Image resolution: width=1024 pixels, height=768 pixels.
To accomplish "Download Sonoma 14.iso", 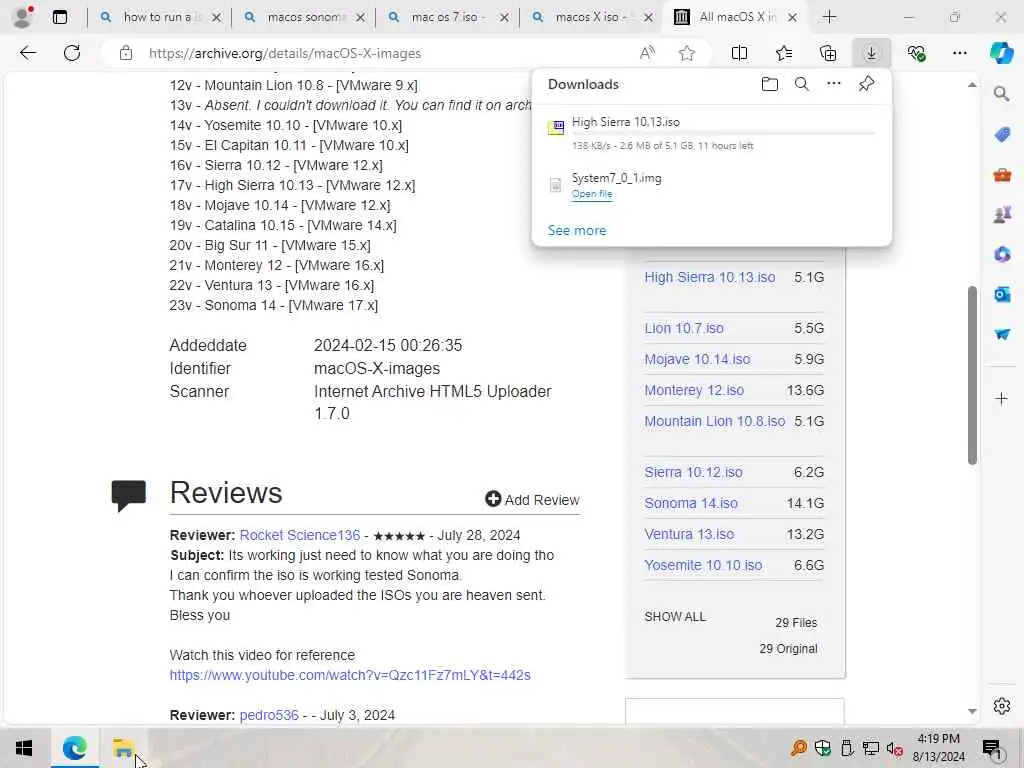I will (691, 504).
